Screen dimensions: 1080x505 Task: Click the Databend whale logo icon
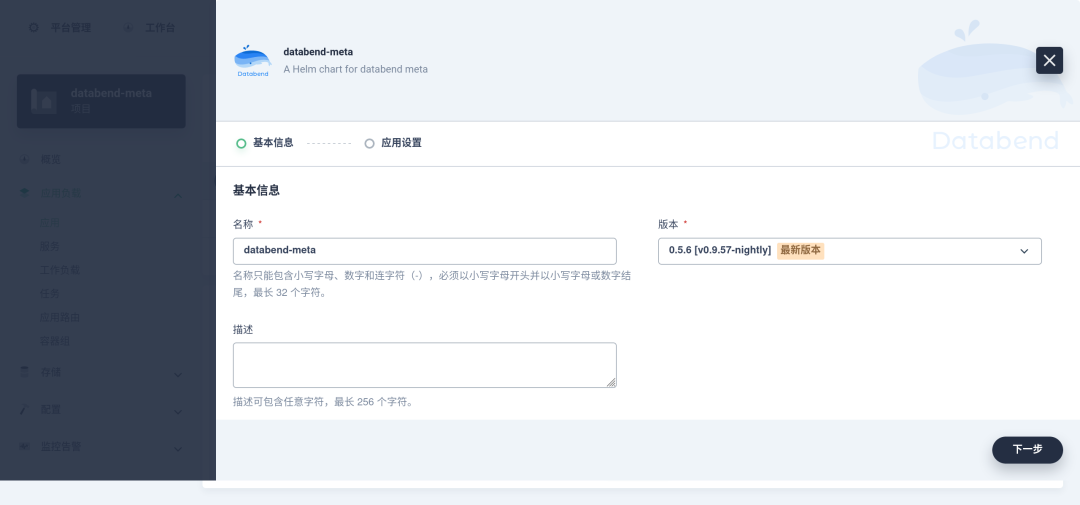click(x=252, y=60)
